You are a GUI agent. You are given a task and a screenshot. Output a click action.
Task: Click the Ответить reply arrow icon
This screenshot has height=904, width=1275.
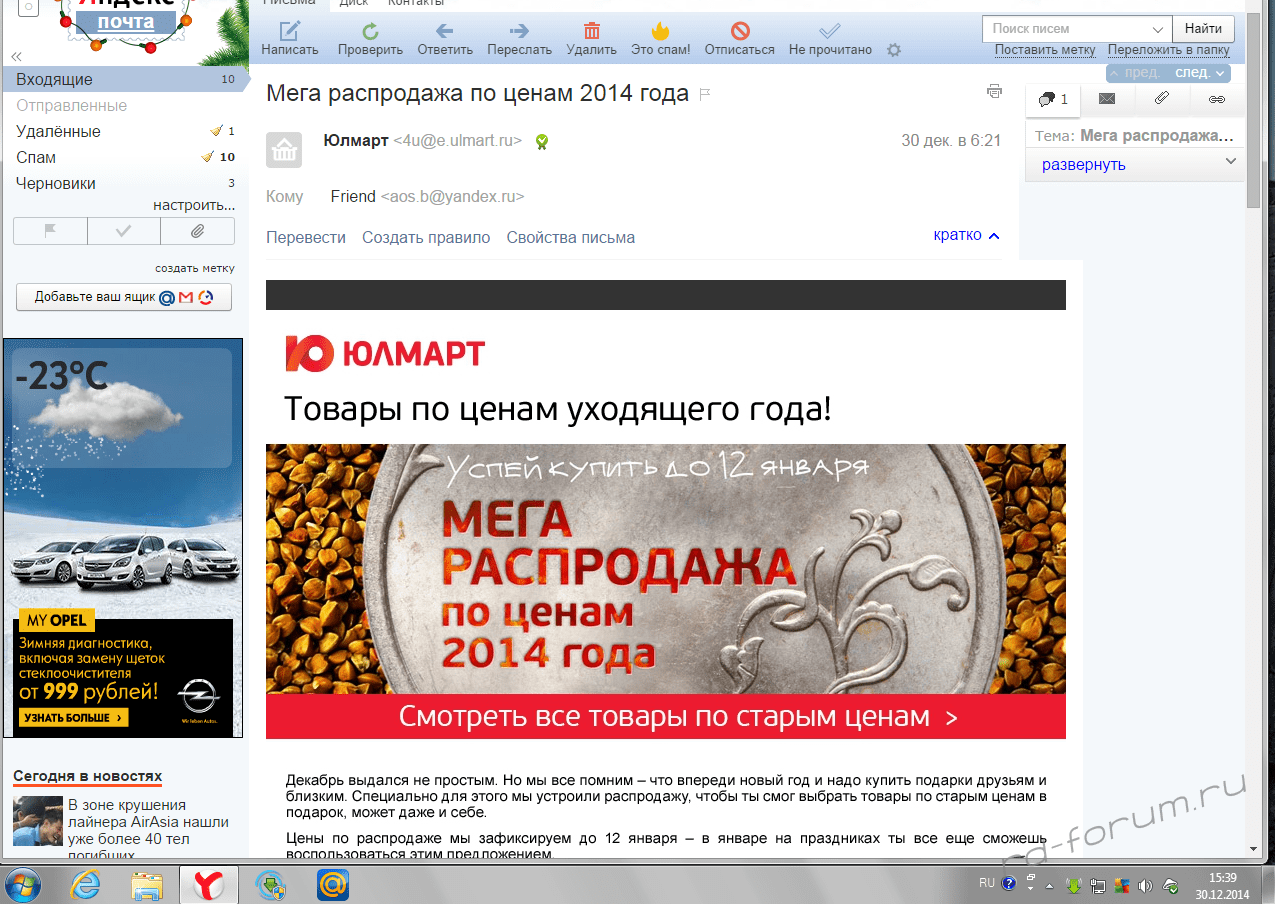pos(445,31)
